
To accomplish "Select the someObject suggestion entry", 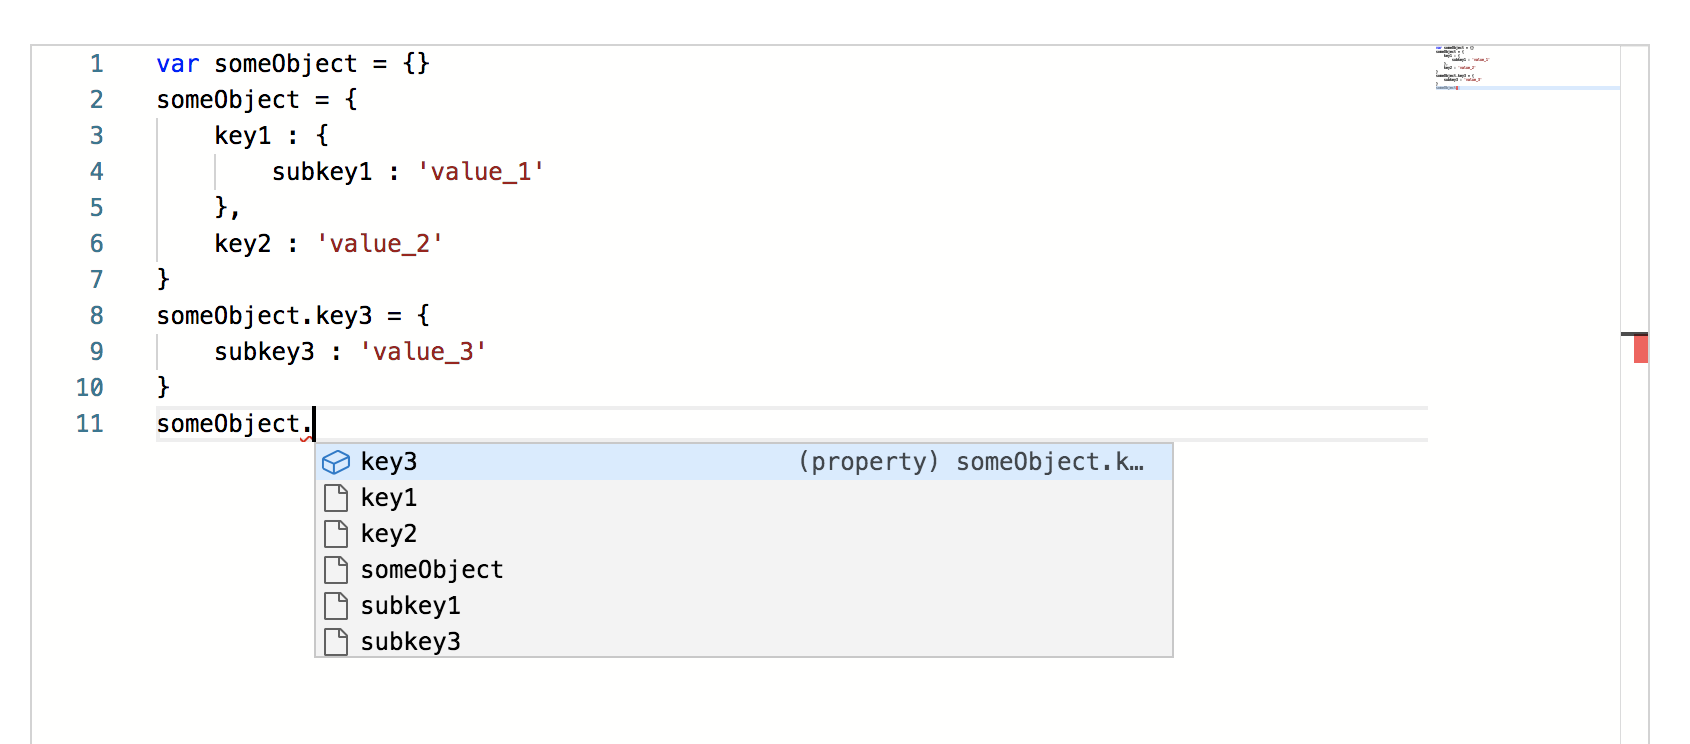I will click(x=744, y=570).
